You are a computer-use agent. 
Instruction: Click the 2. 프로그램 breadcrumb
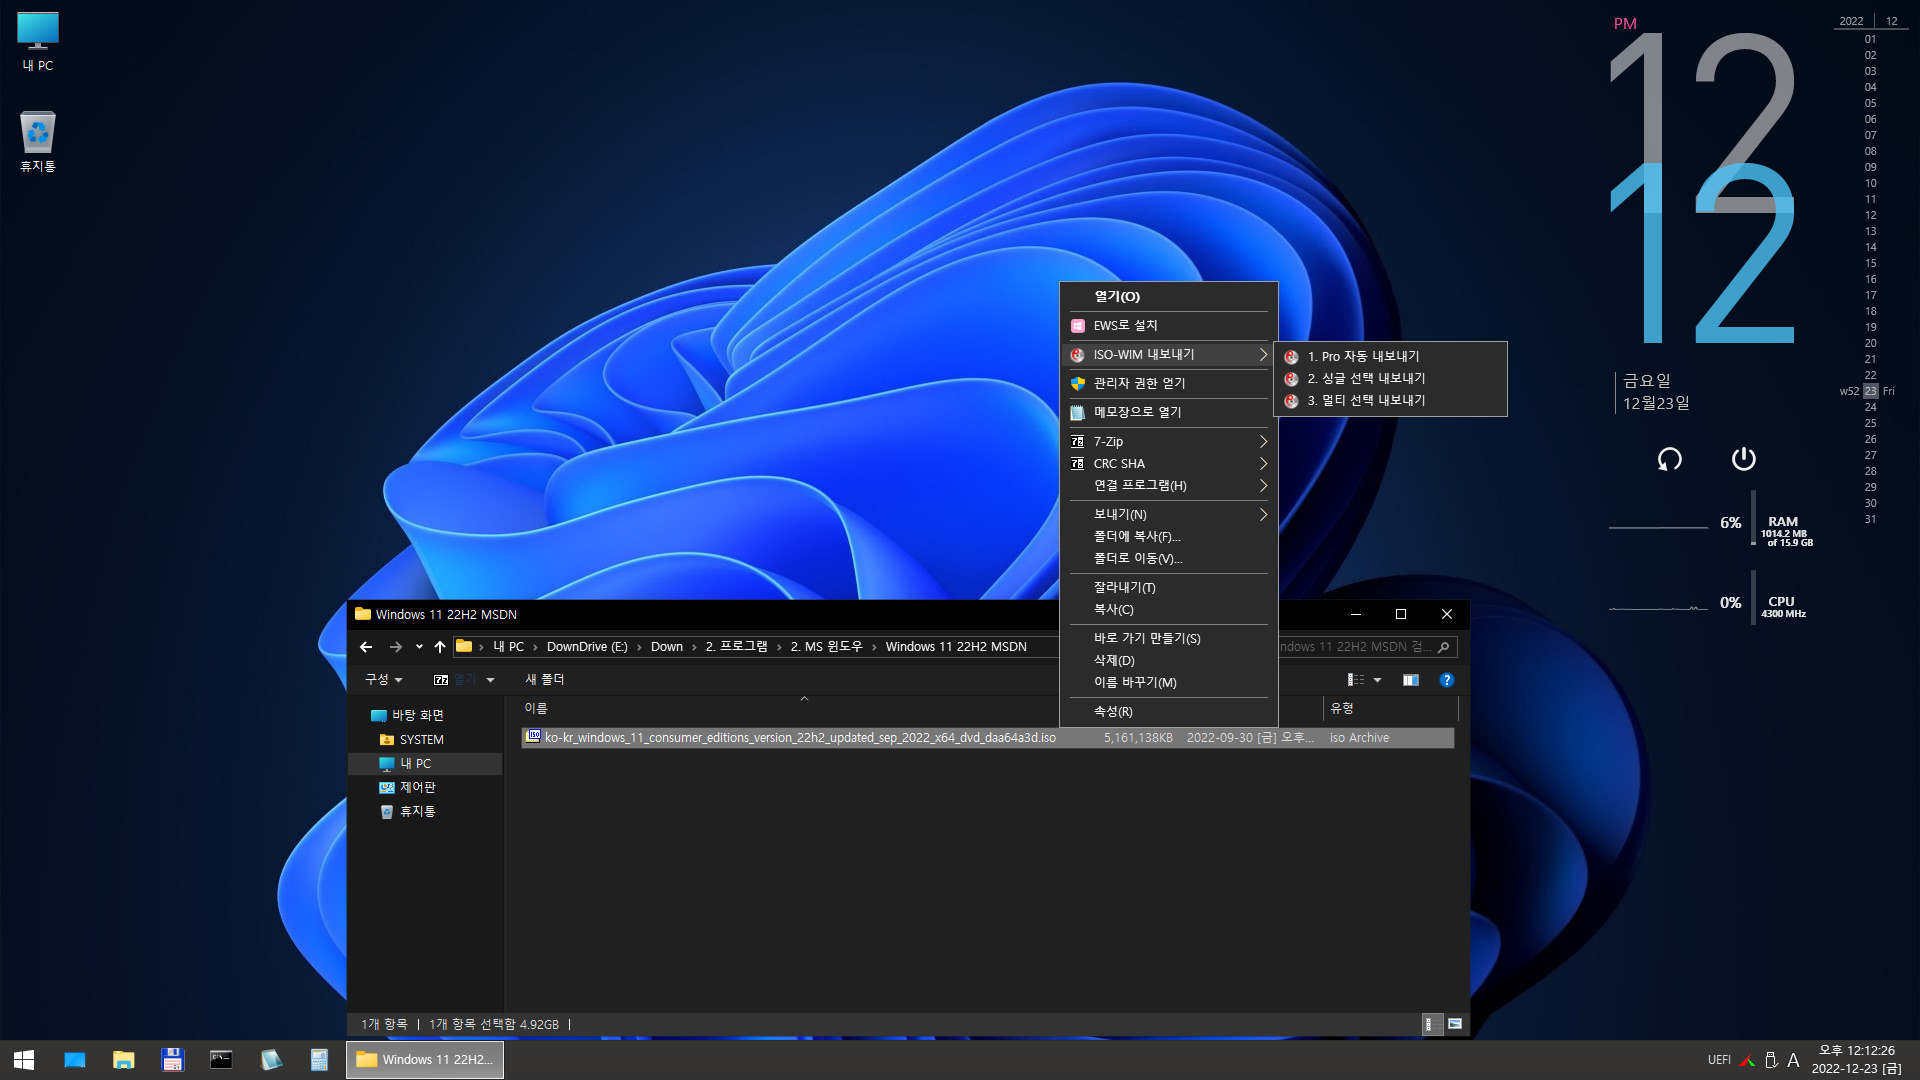pyautogui.click(x=737, y=647)
